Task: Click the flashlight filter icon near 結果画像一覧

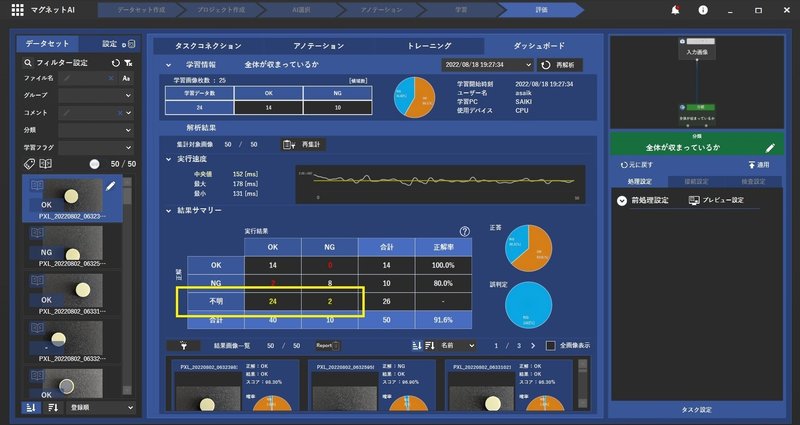Action: pos(183,346)
